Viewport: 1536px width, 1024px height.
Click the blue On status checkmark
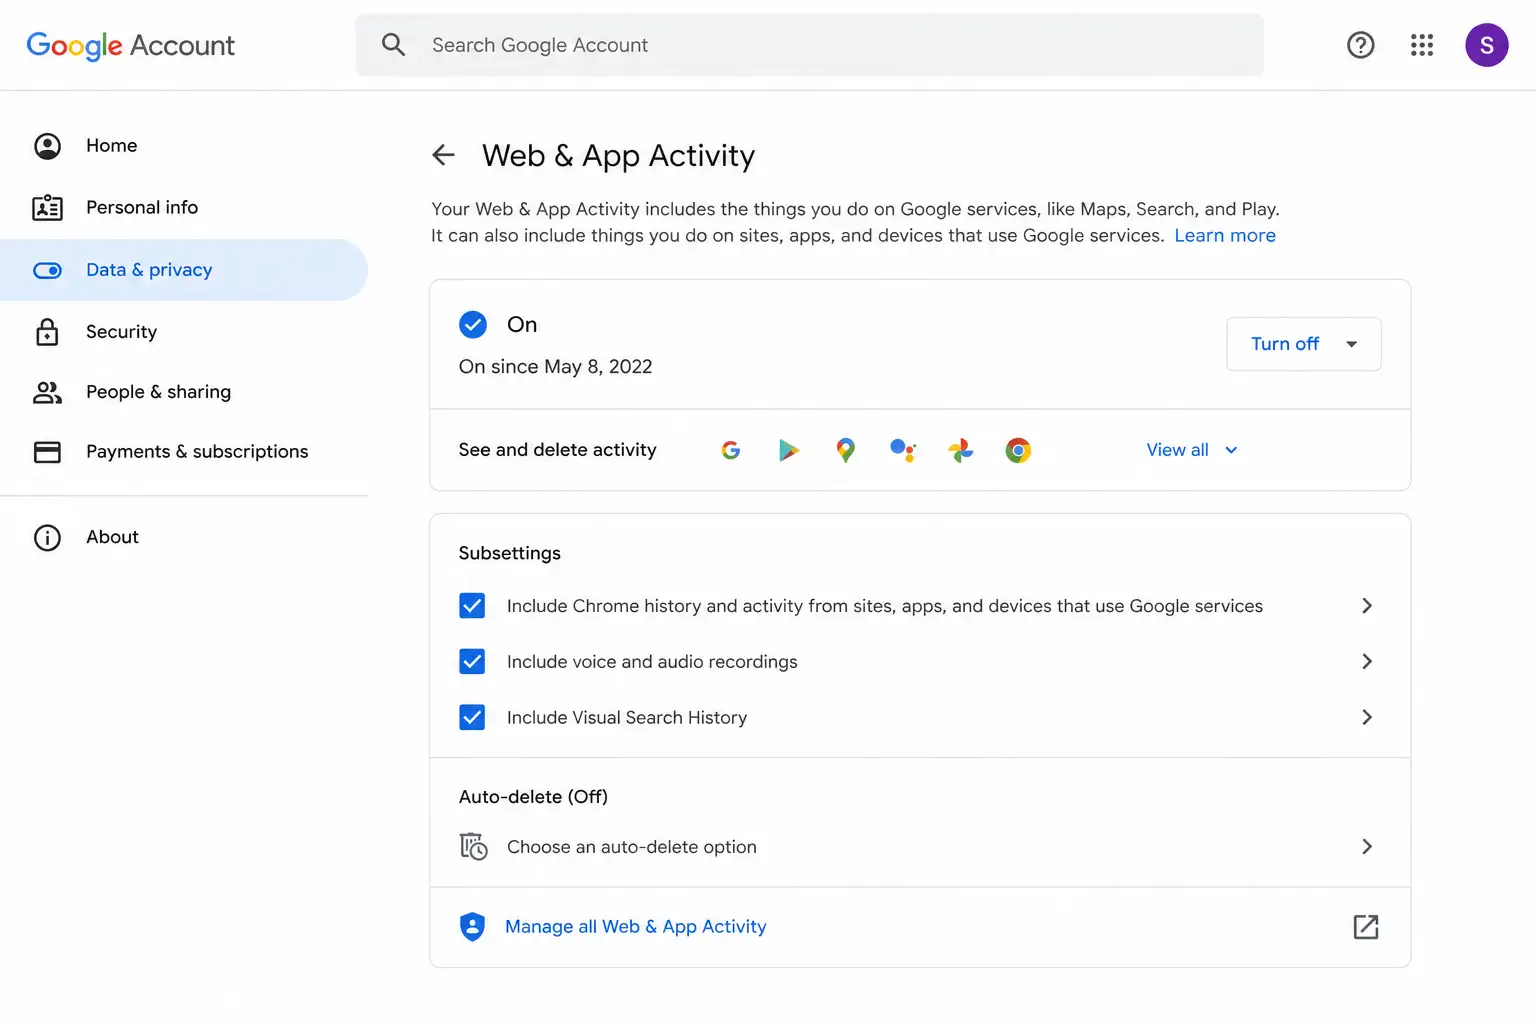[473, 324]
